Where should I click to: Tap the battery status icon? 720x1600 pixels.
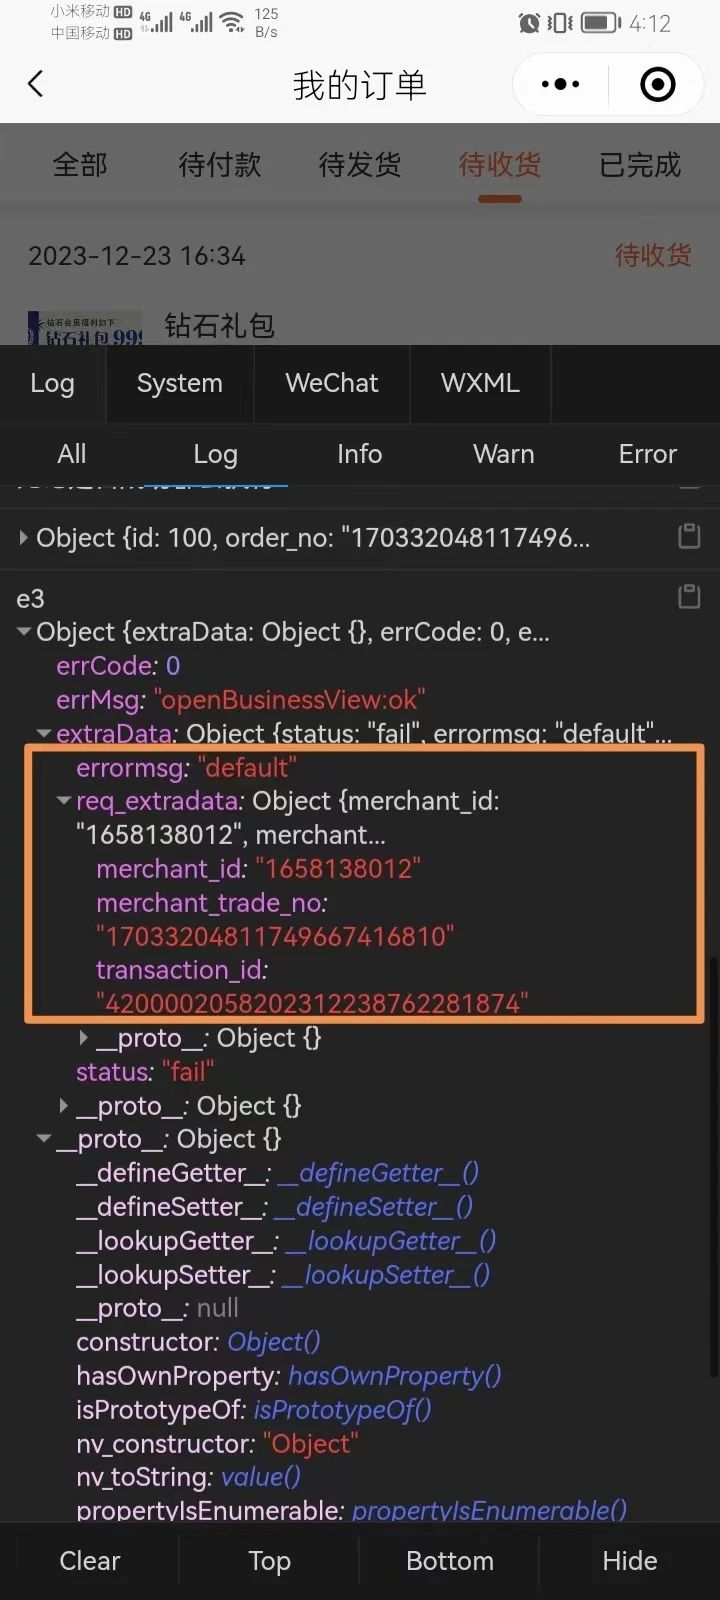600,22
